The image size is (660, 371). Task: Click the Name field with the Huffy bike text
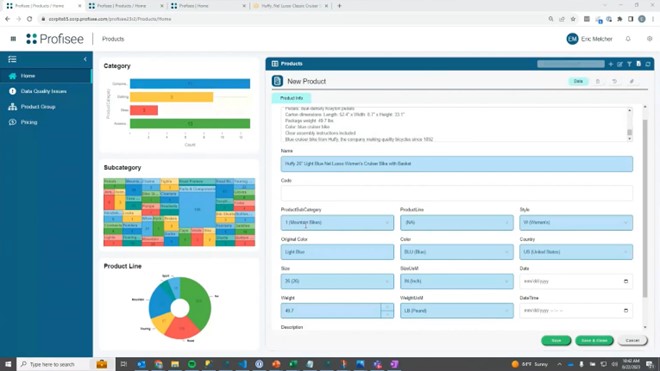coord(457,164)
